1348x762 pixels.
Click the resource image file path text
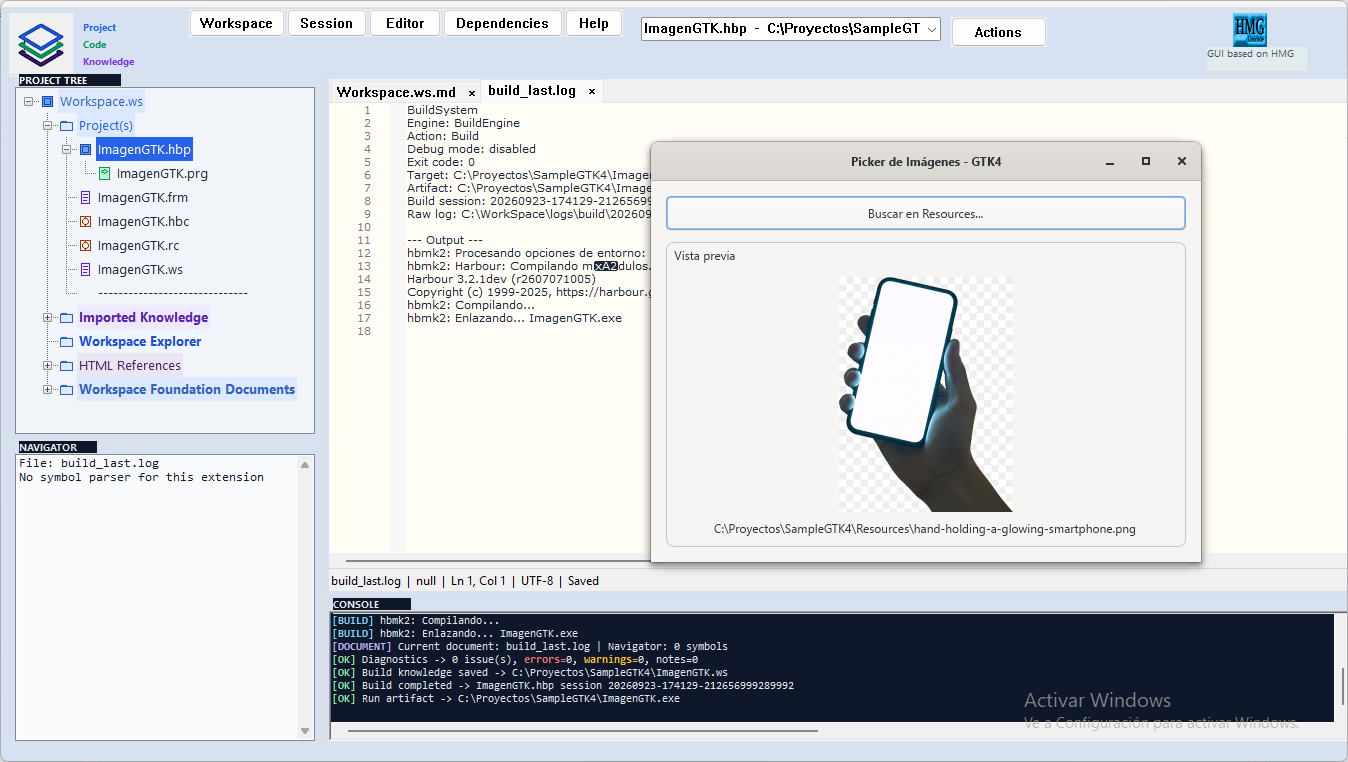[925, 529]
